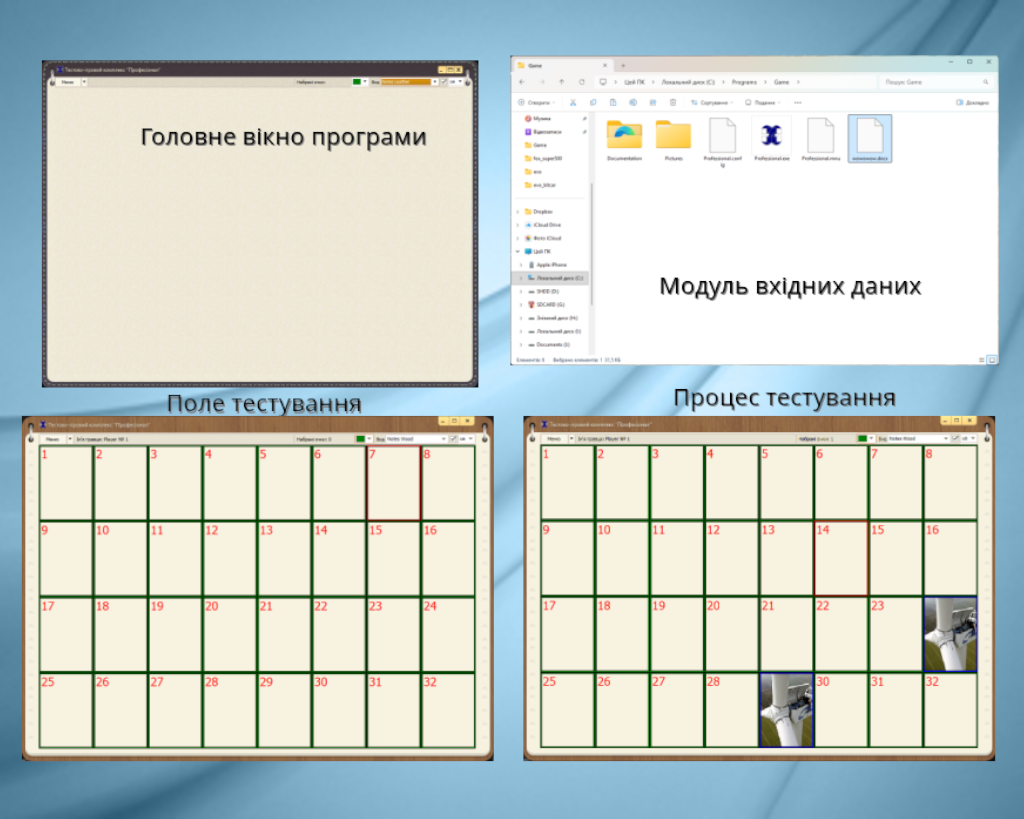Click Меню button in Поле тестування window
Screen dimensions: 1024x819
pos(53,439)
